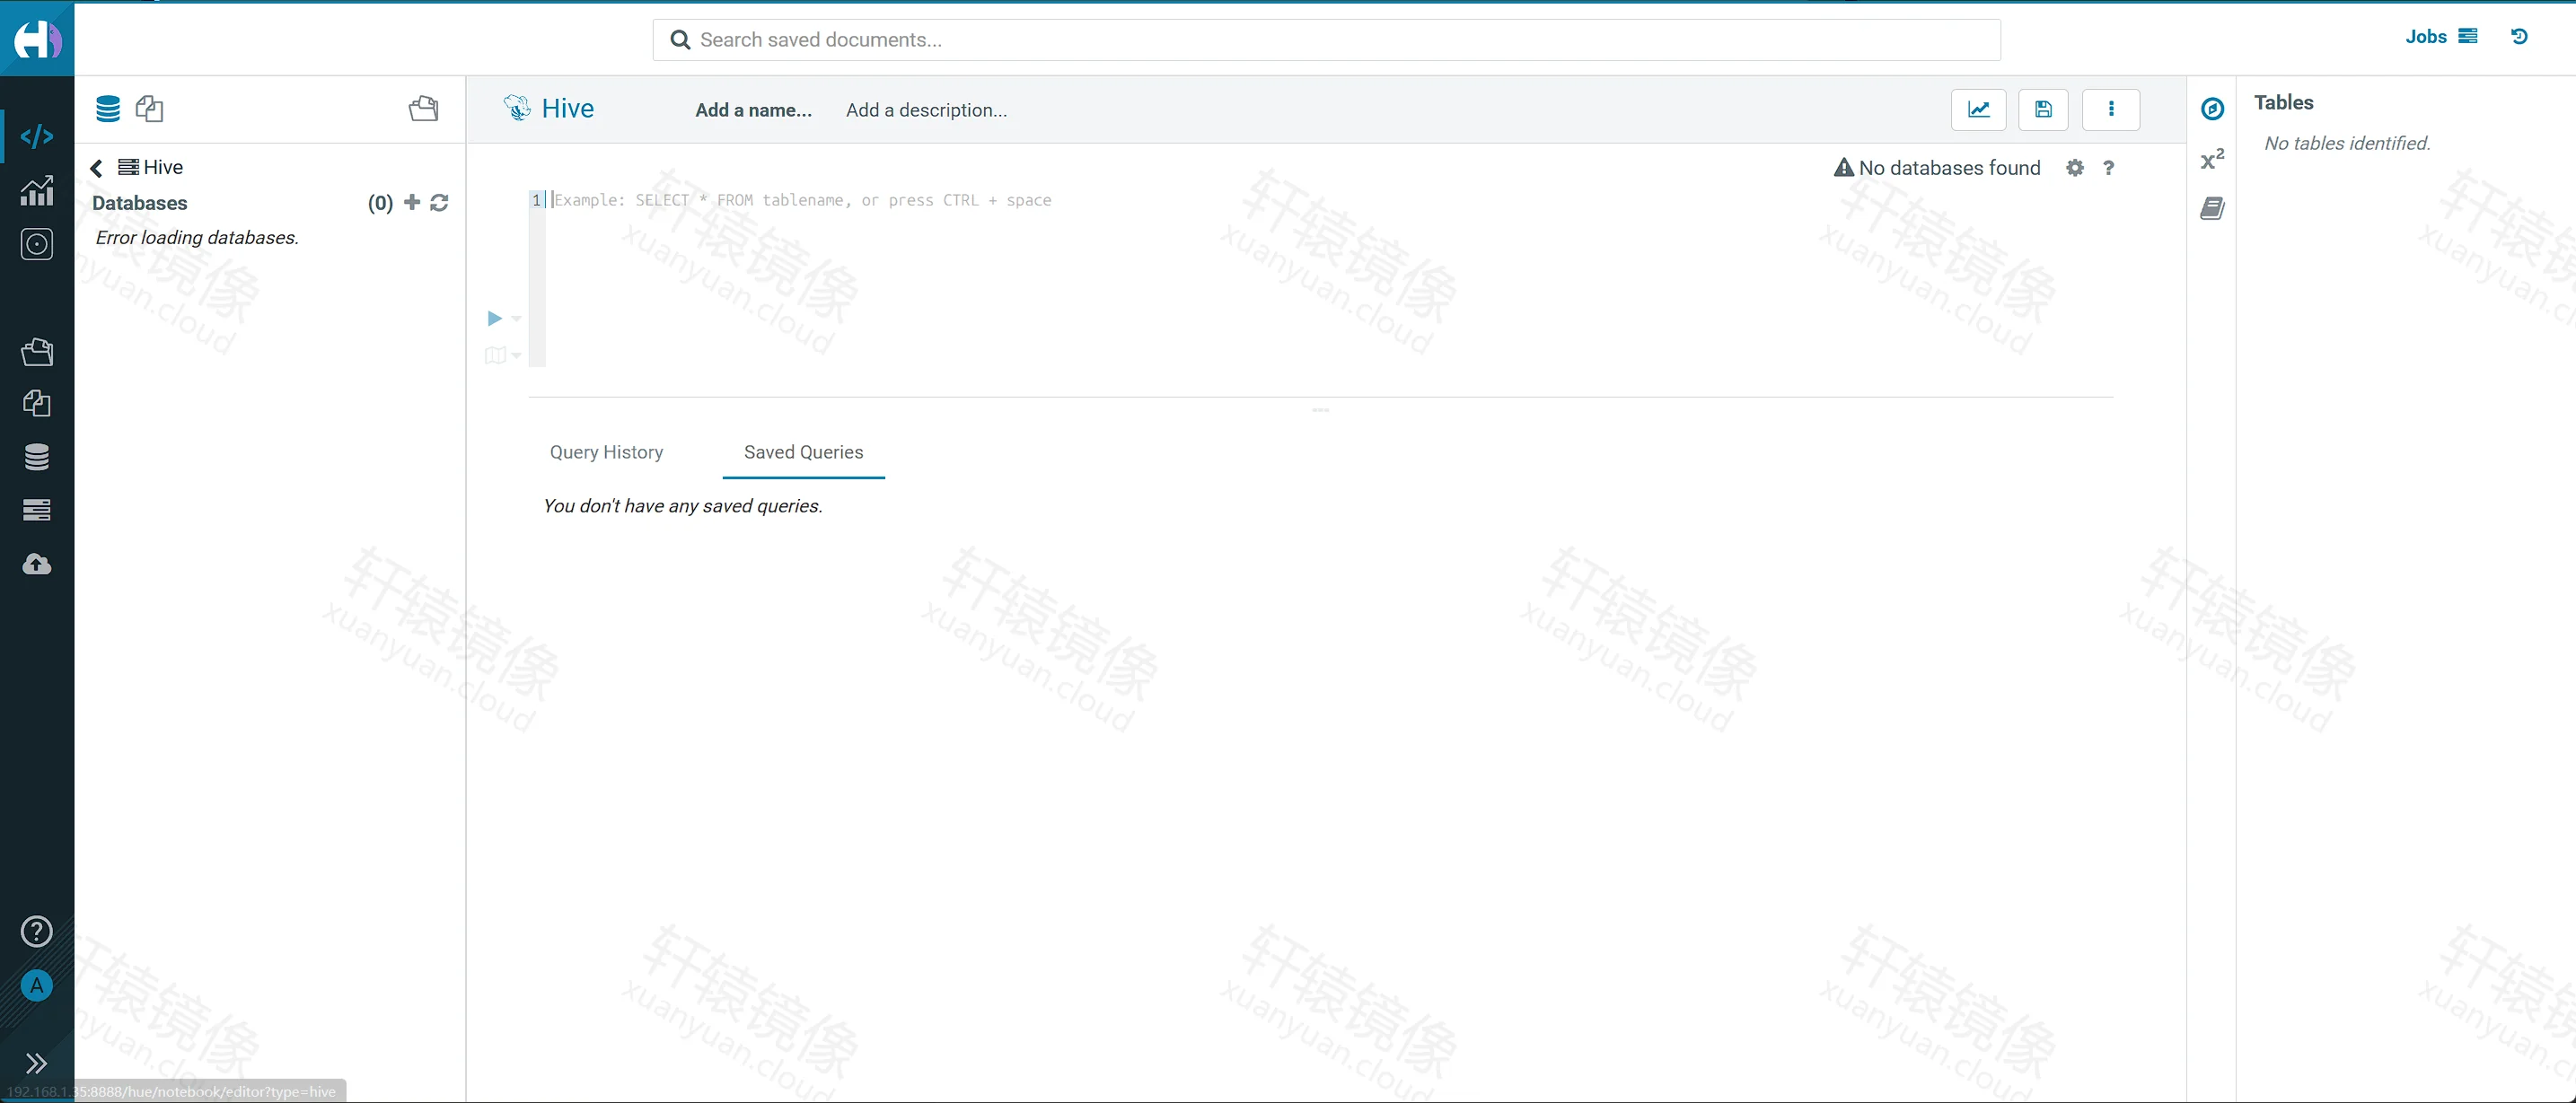Select the documents folder icon in assist panel
The height and width of the screenshot is (1103, 2576).
click(424, 108)
